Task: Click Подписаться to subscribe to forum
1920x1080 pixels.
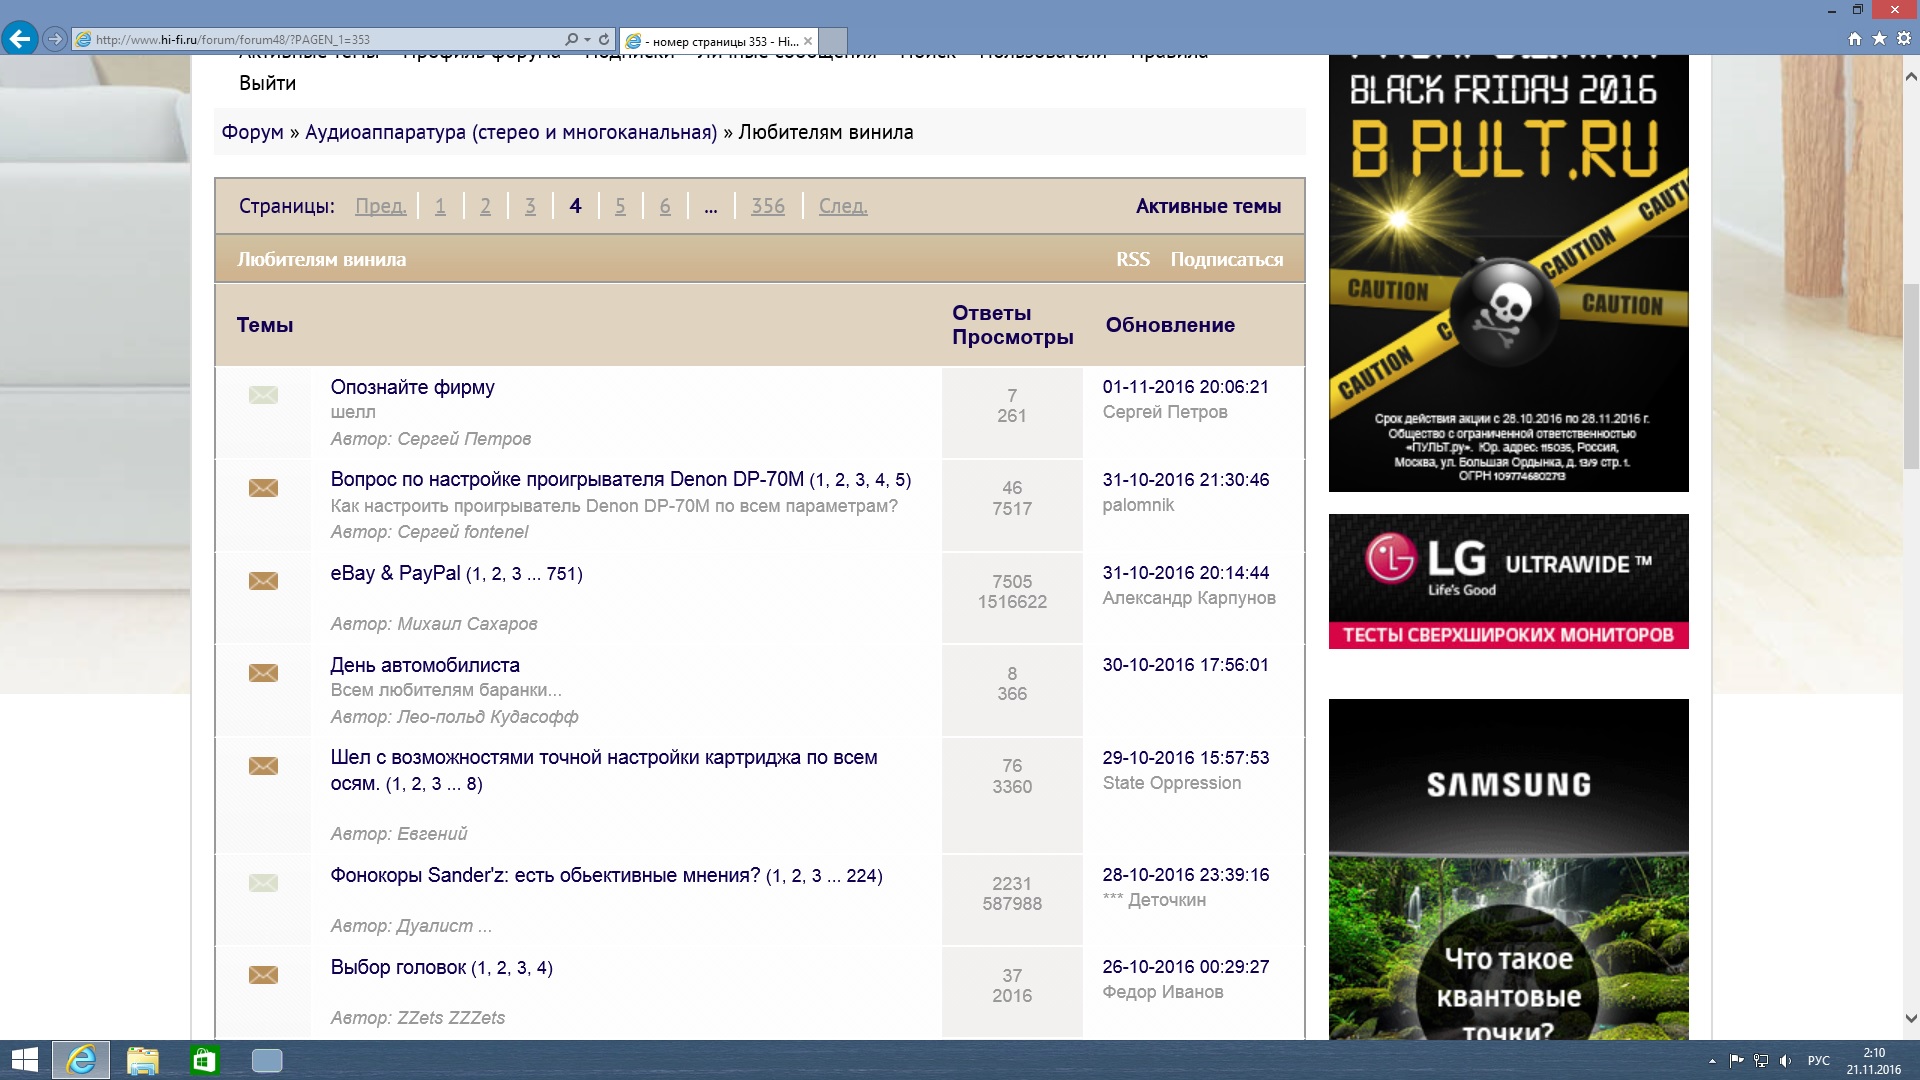Action: click(1226, 259)
